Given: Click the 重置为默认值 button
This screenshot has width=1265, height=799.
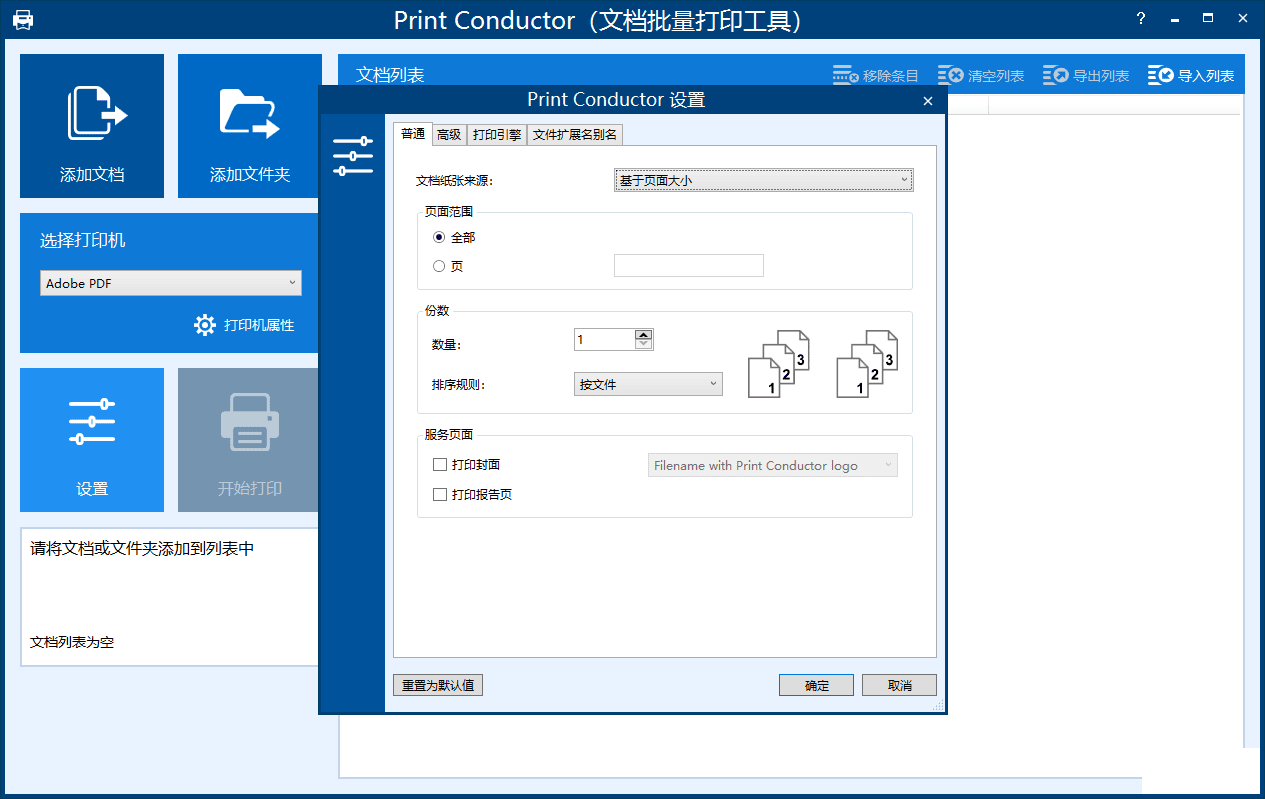Looking at the screenshot, I should point(438,685).
